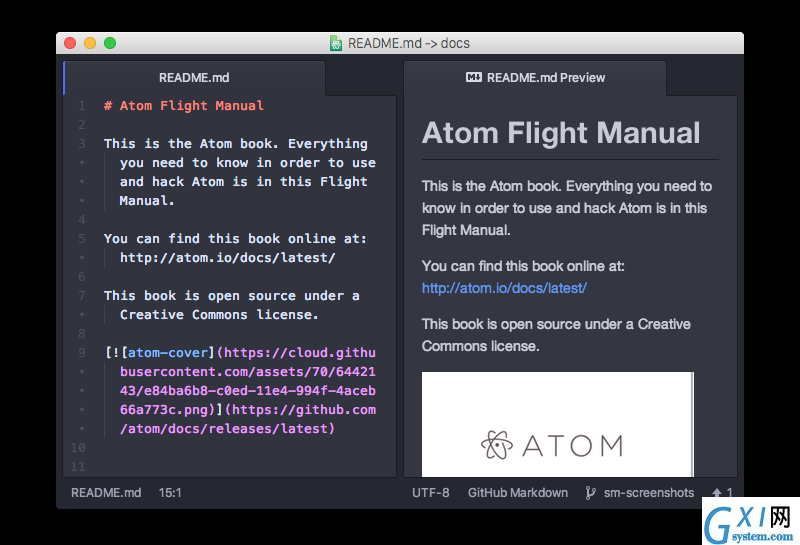Click line number 9 in the gutter
This screenshot has width=800, height=545.
pyautogui.click(x=82, y=353)
